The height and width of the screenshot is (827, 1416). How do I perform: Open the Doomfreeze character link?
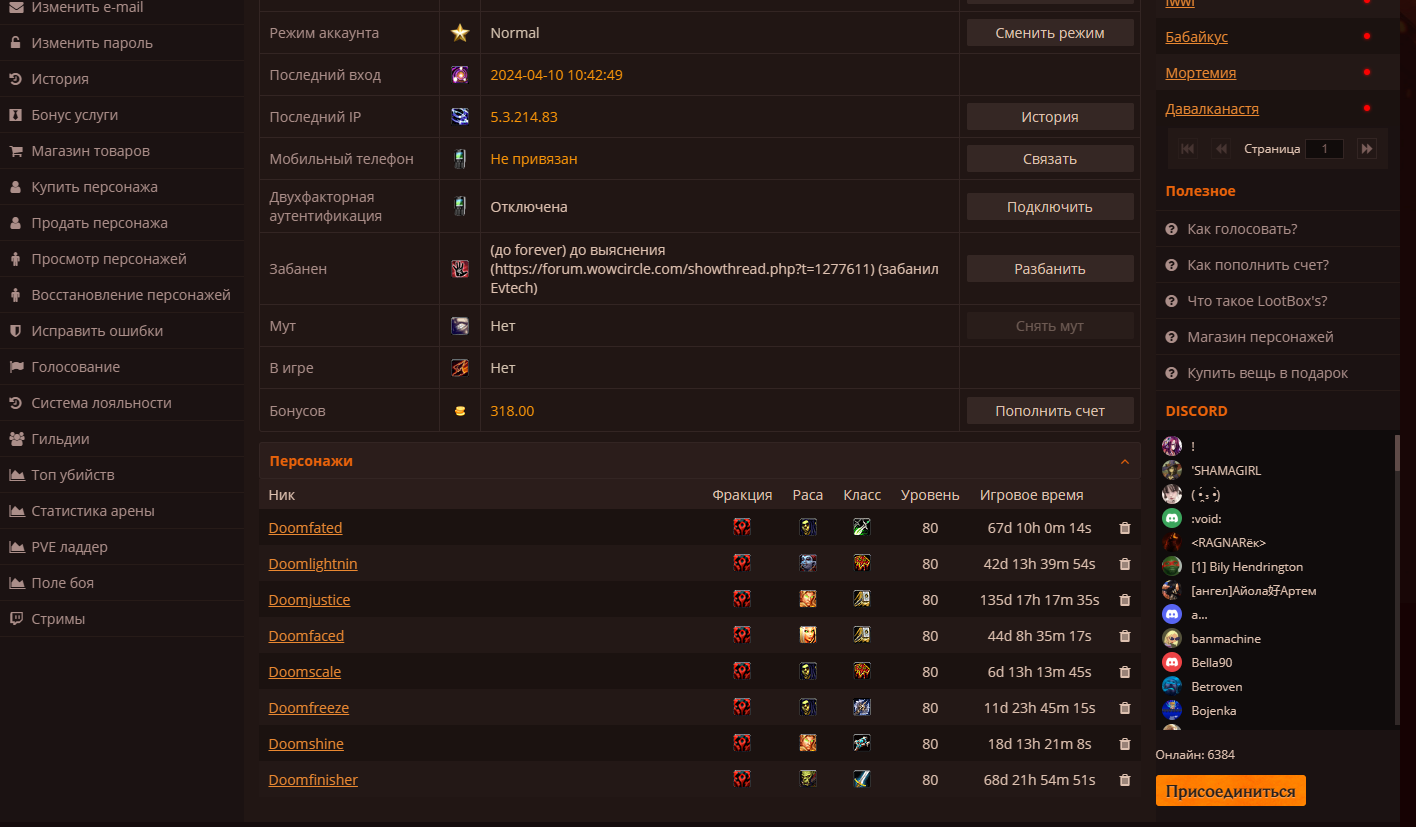pos(309,708)
